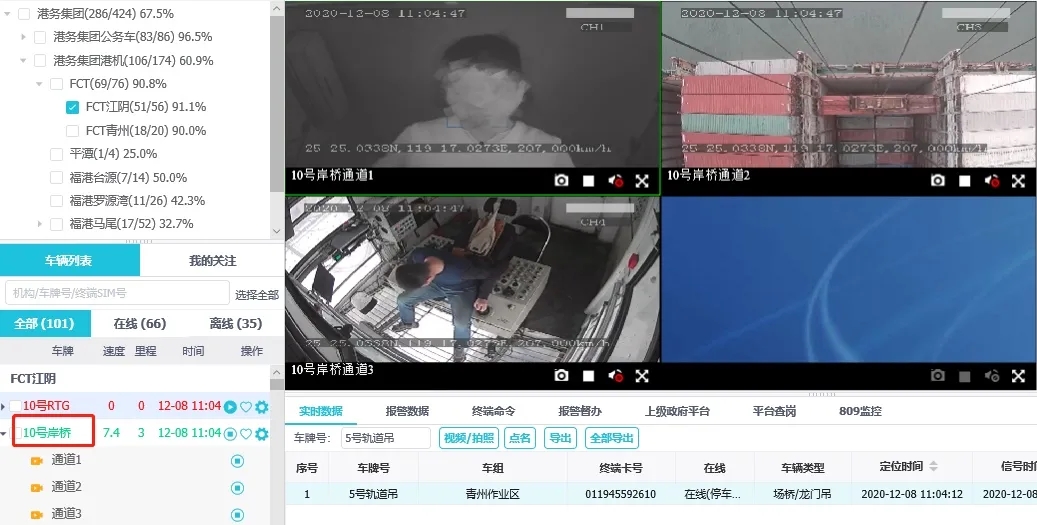The width and height of the screenshot is (1037, 525).
Task: Unmute audio on 10号岸桥通道3 video
Action: tap(616, 376)
